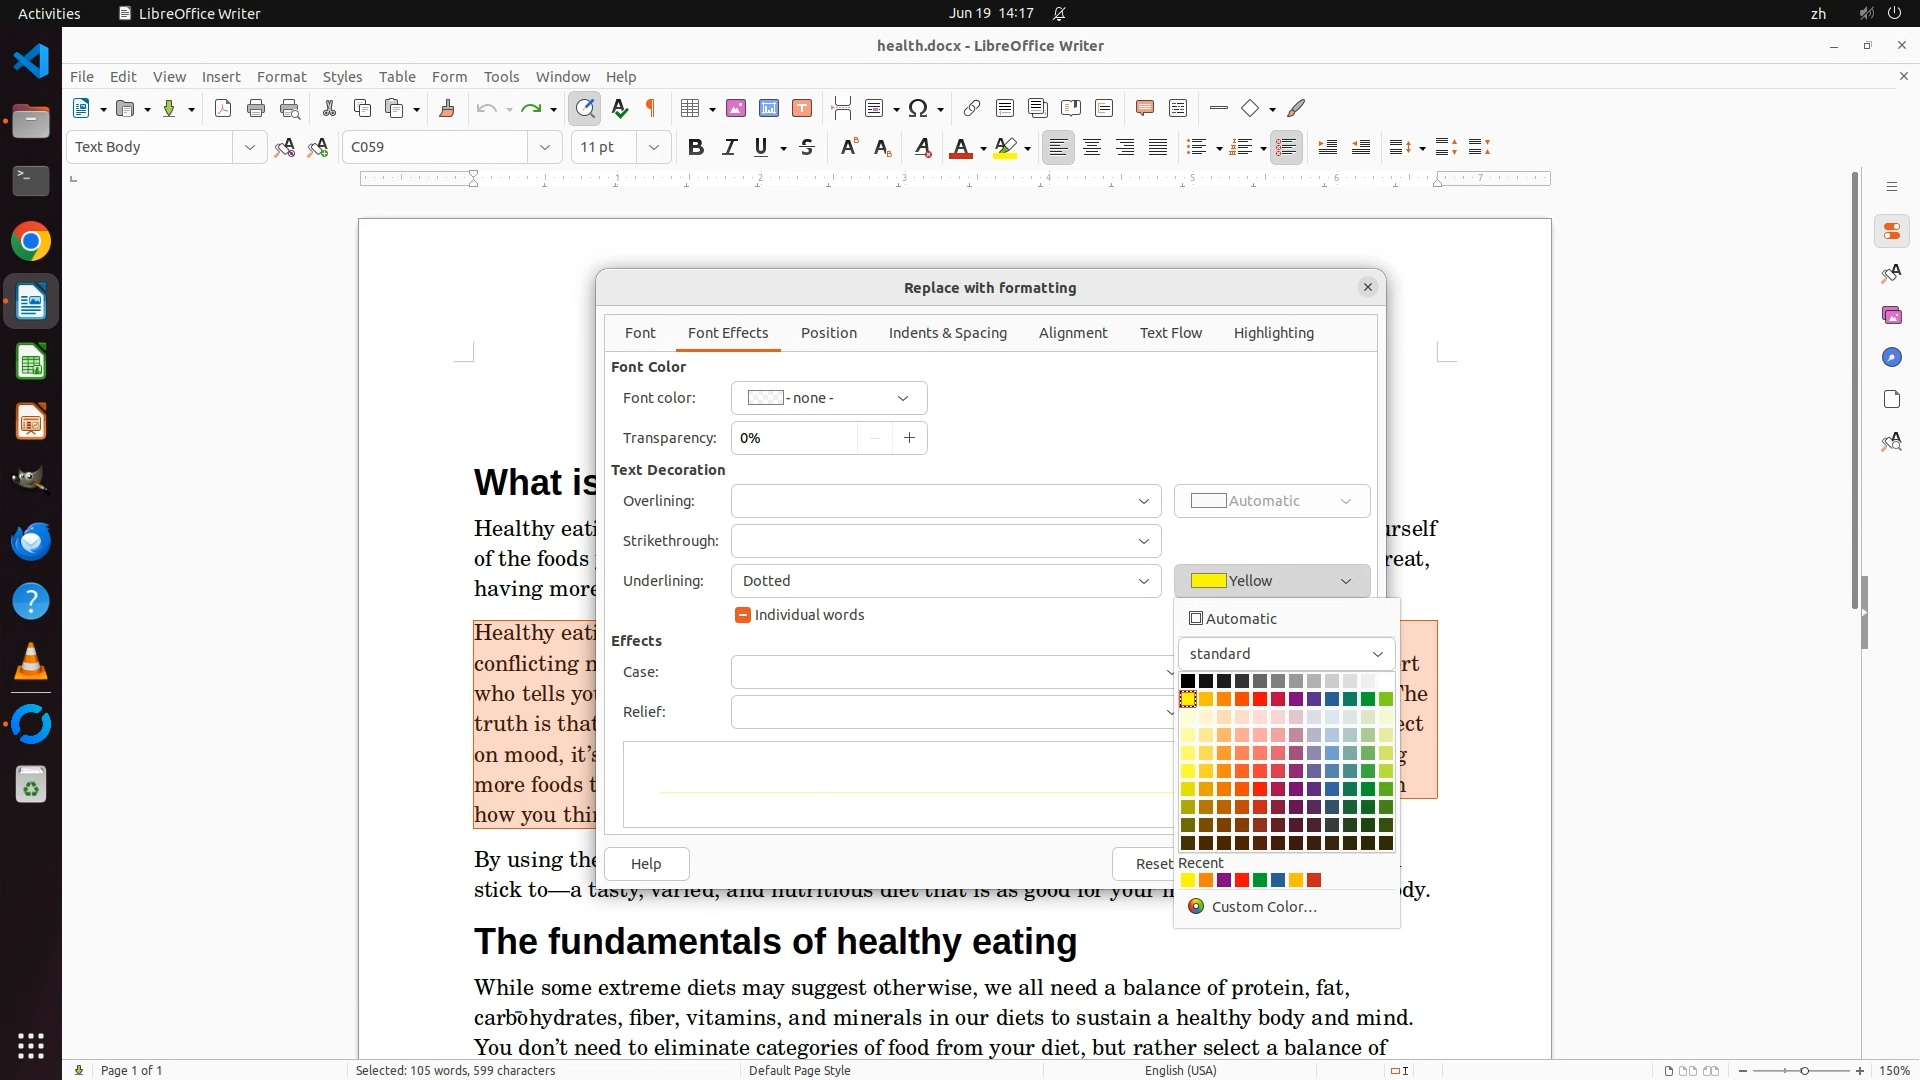
Task: Expand the Underlining style dropdown
Action: tap(1143, 581)
